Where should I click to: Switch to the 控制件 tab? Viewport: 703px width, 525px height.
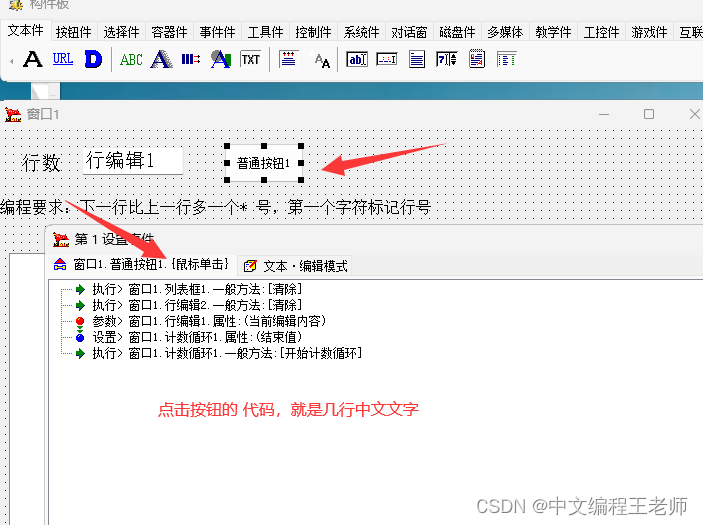tap(313, 32)
